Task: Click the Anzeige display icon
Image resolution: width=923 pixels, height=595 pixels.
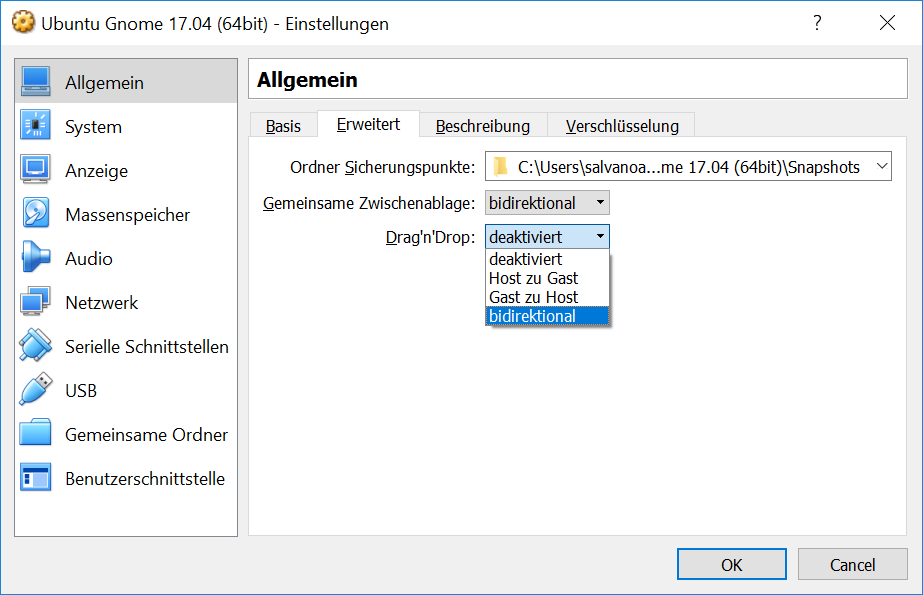Action: (x=35, y=169)
